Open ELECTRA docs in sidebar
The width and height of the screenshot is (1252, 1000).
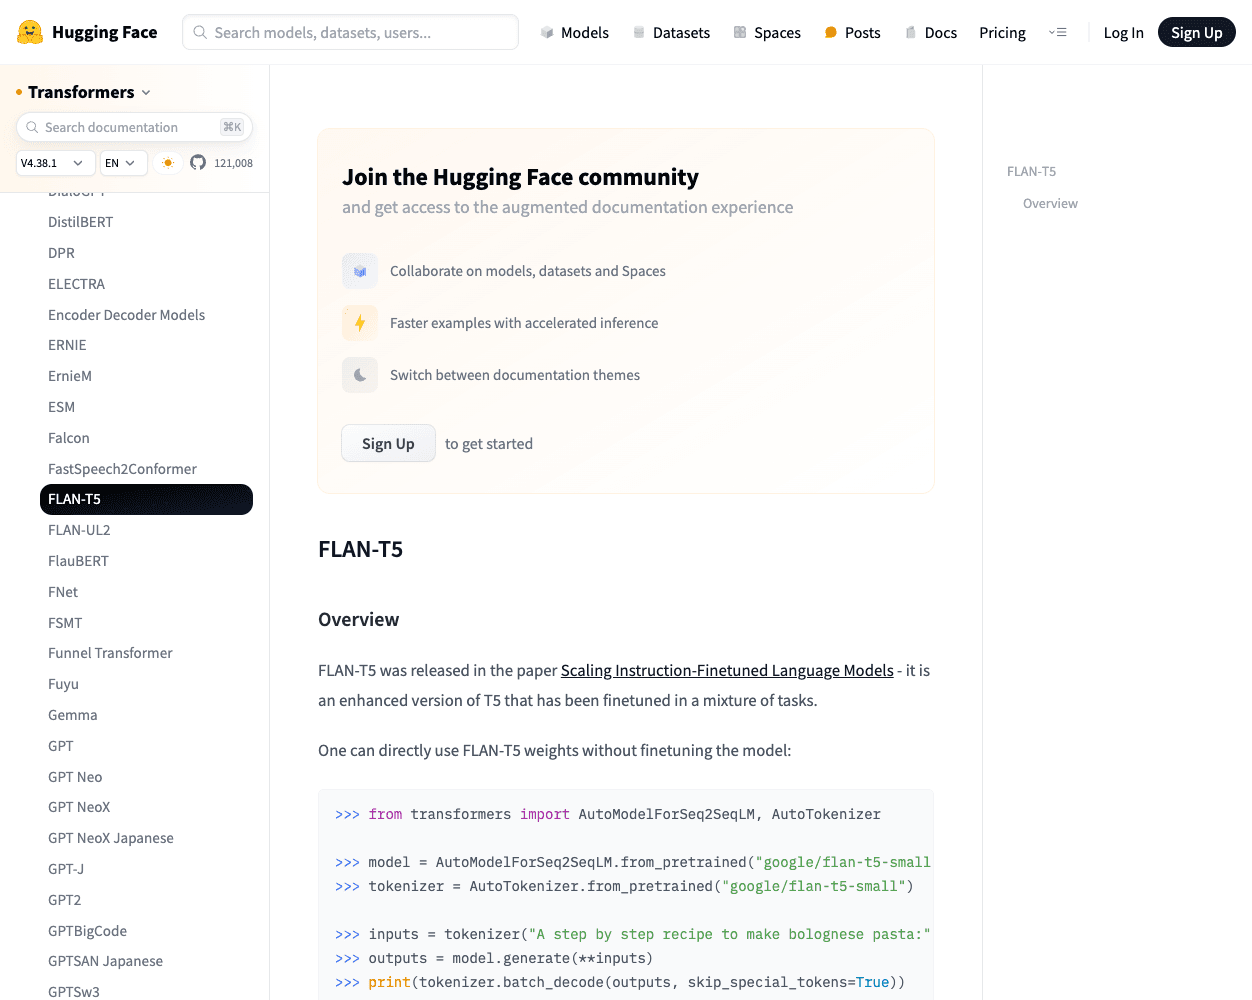point(76,284)
